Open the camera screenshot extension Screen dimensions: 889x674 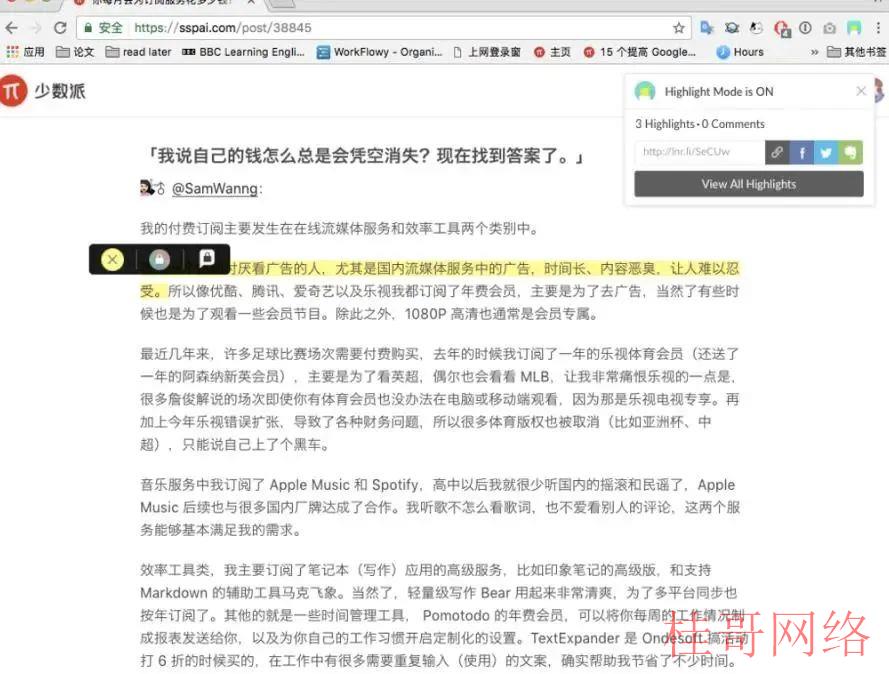coord(829,28)
